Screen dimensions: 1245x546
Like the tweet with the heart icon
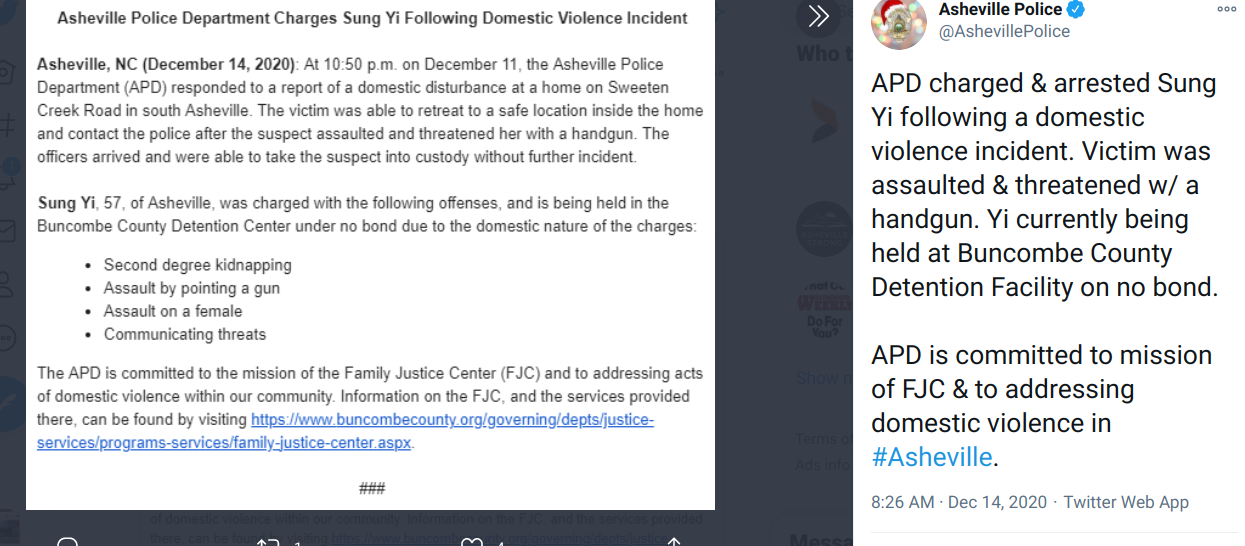[x=471, y=542]
